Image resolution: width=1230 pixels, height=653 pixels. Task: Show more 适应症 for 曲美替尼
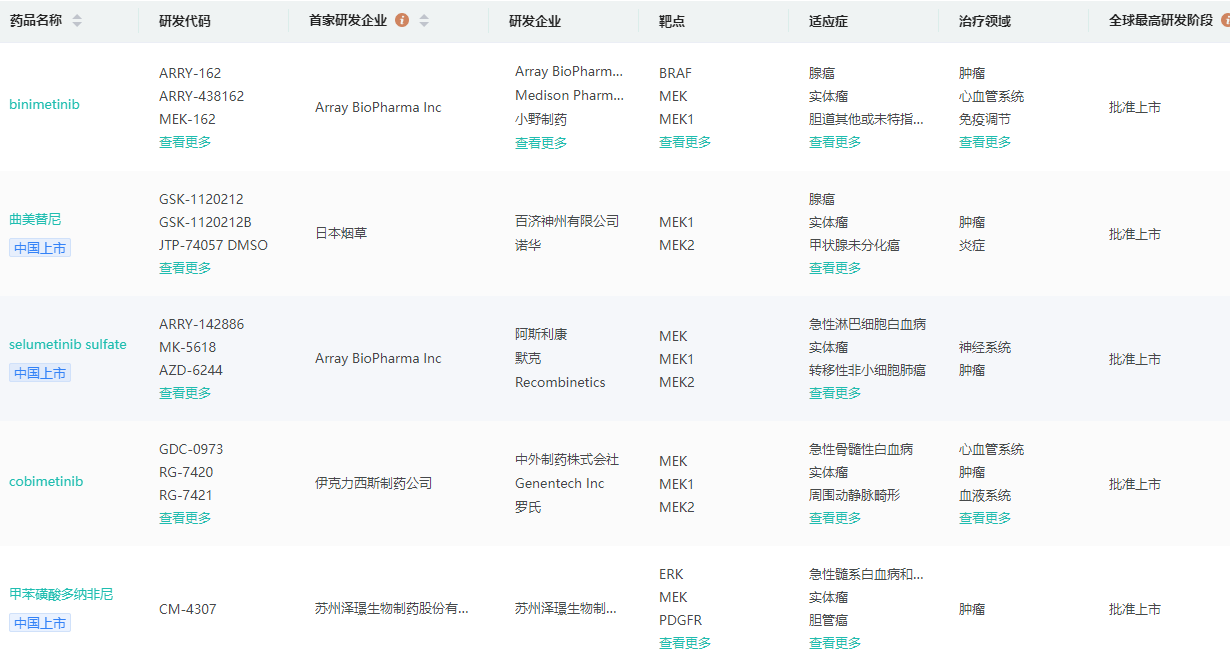[x=835, y=268]
